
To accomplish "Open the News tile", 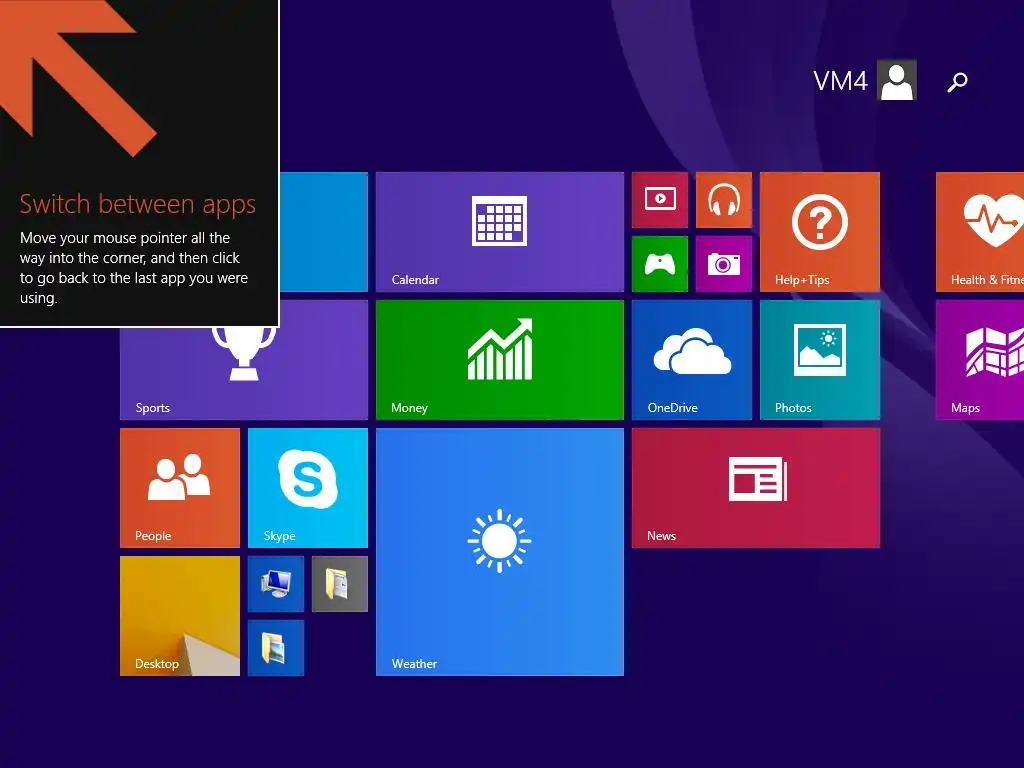I will click(x=756, y=488).
